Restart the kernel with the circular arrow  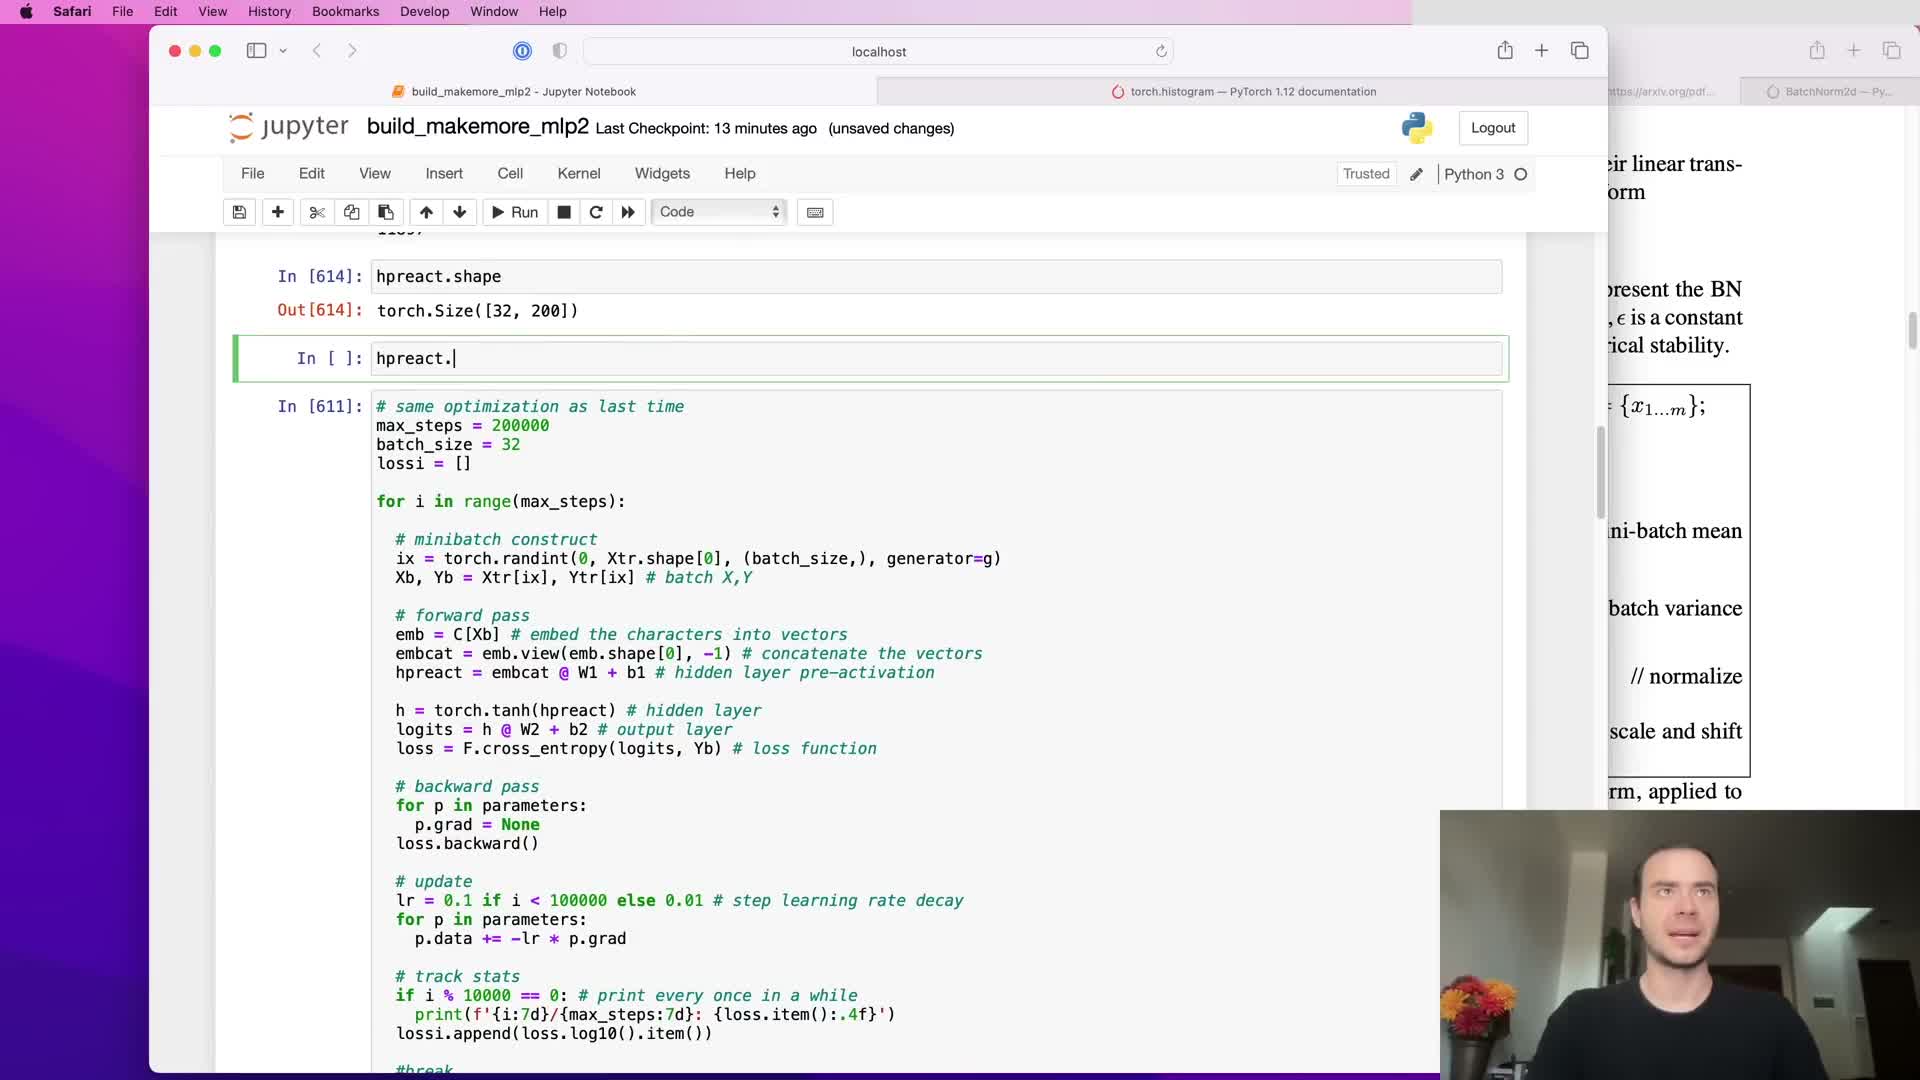coord(596,212)
